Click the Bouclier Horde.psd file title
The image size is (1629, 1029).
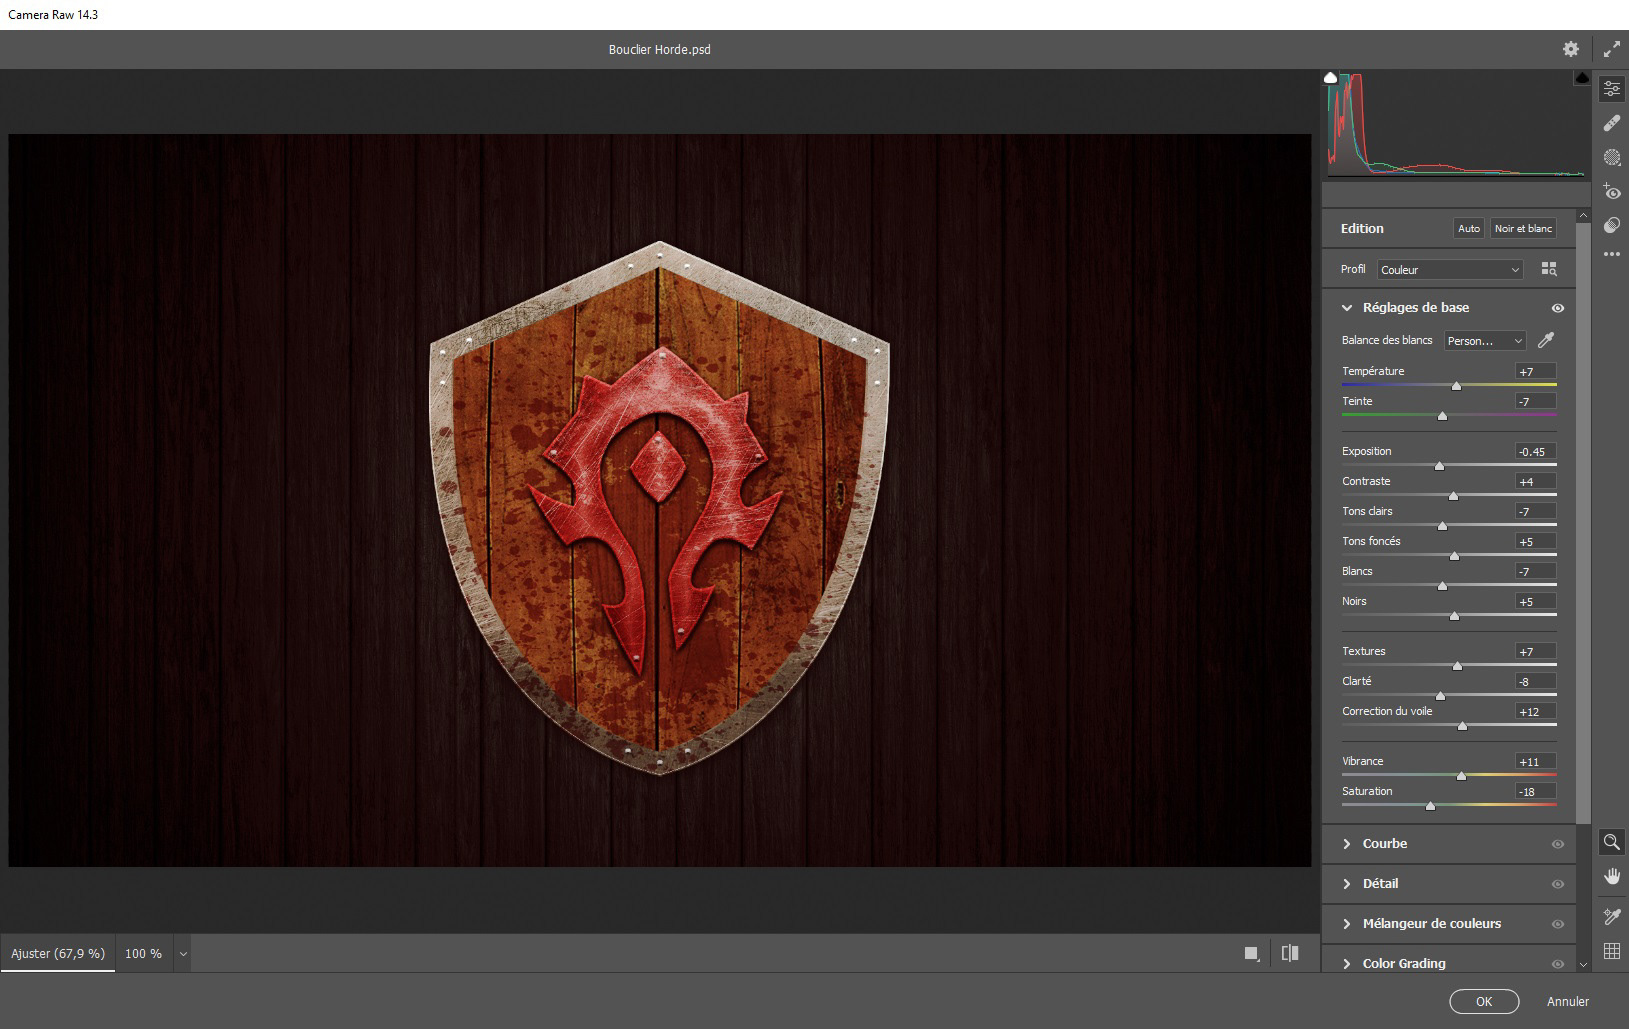point(660,49)
